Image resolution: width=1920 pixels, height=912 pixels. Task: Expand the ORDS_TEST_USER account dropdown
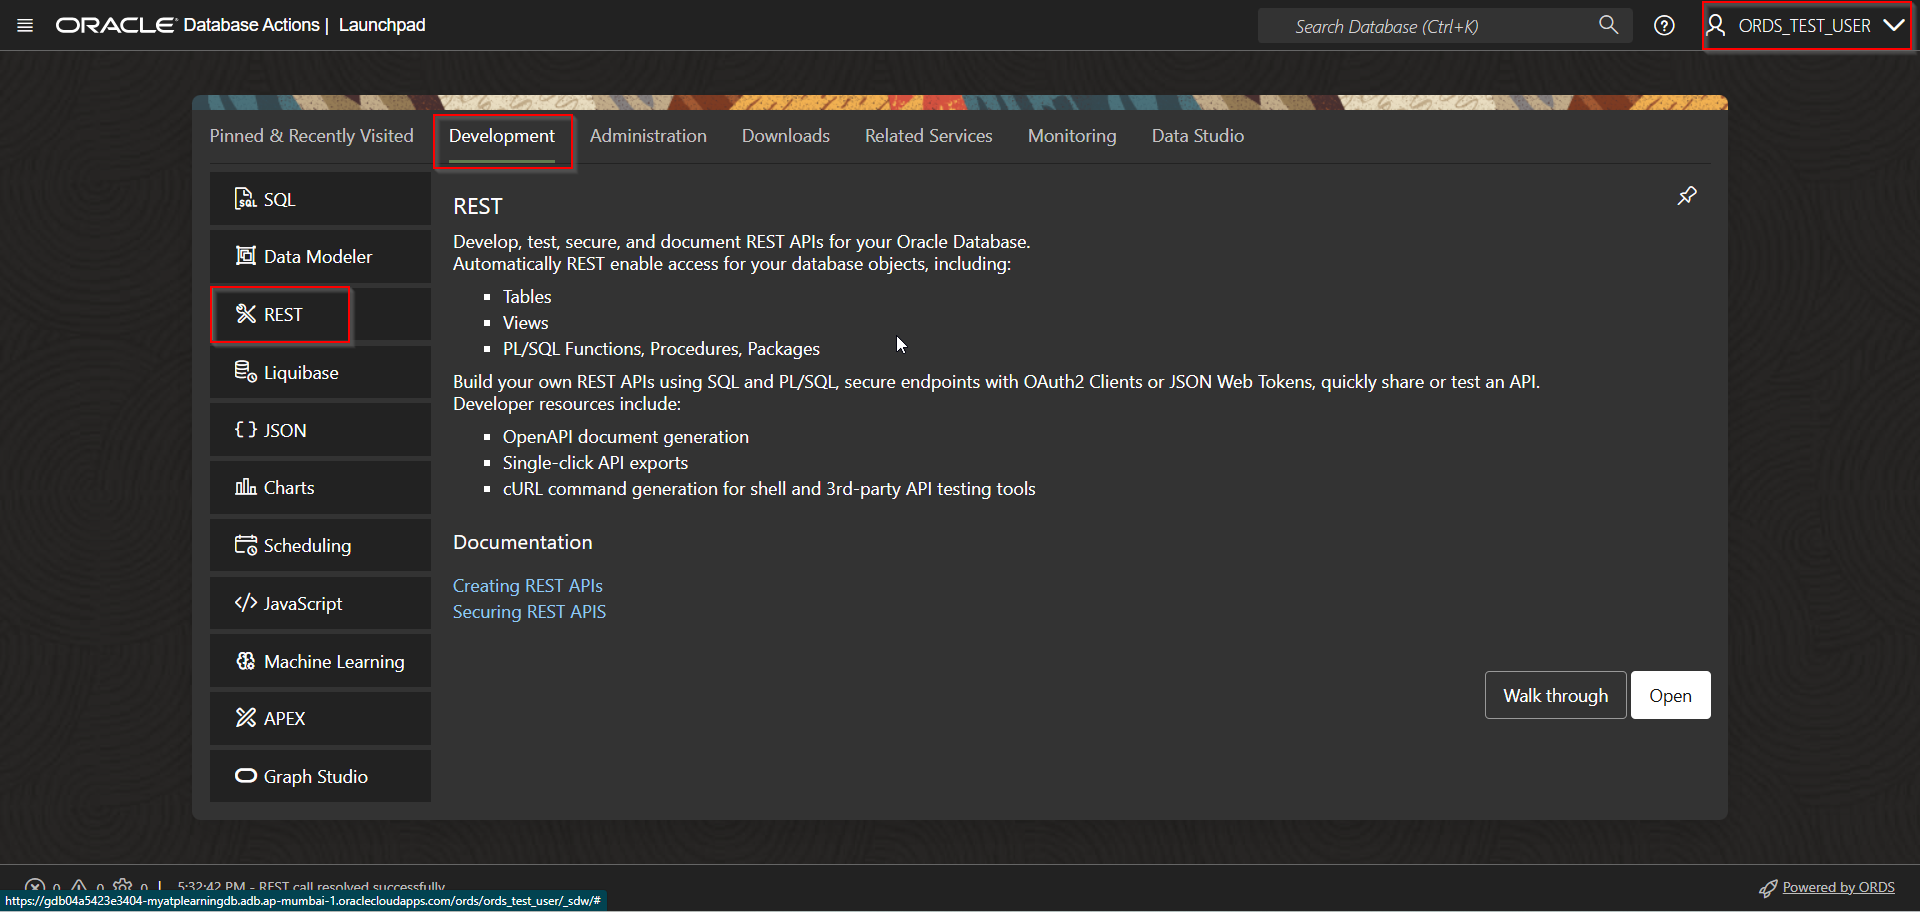coord(1806,25)
